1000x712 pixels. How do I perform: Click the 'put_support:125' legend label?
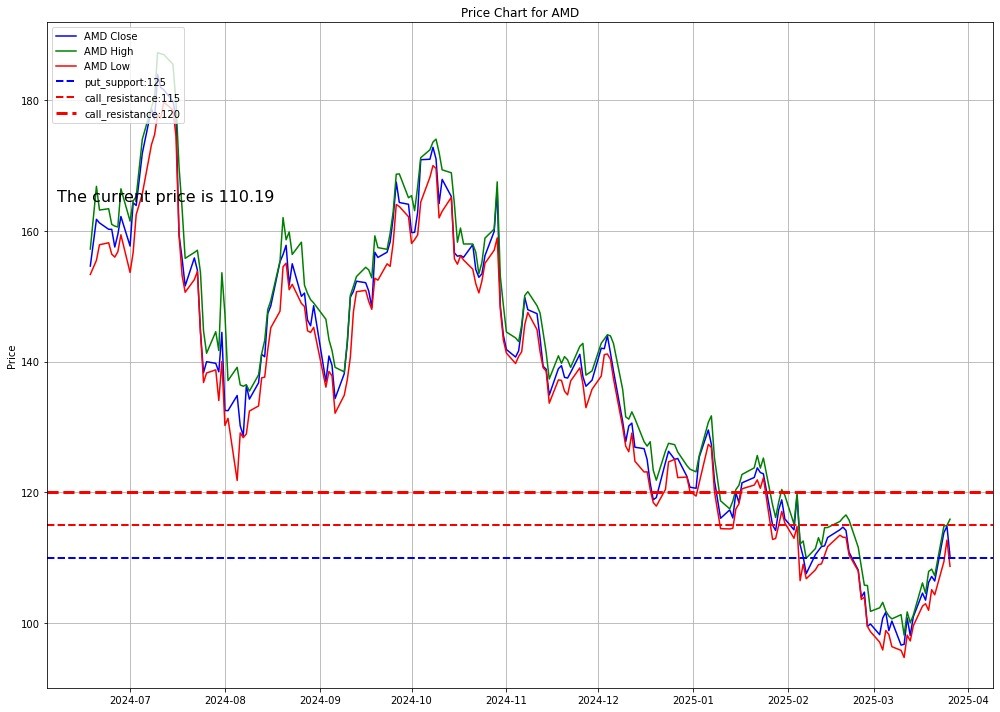coord(125,82)
